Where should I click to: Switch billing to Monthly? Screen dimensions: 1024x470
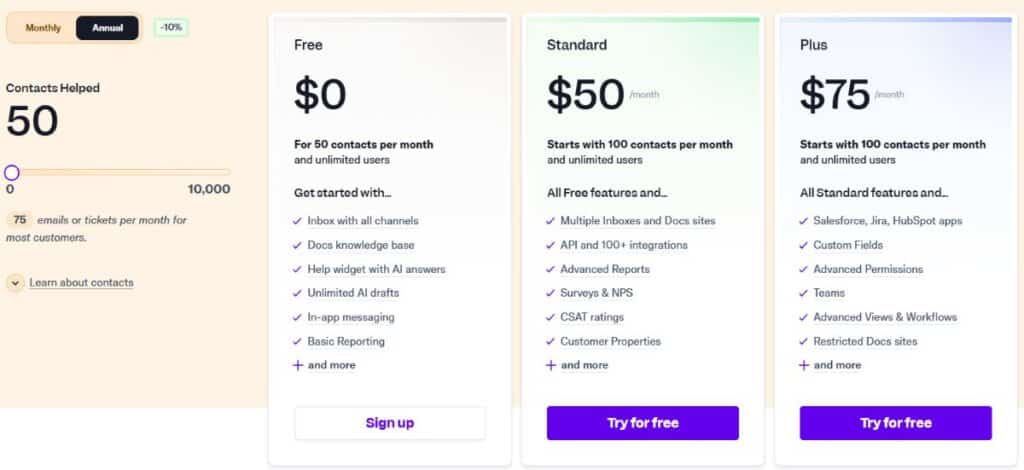pos(43,28)
